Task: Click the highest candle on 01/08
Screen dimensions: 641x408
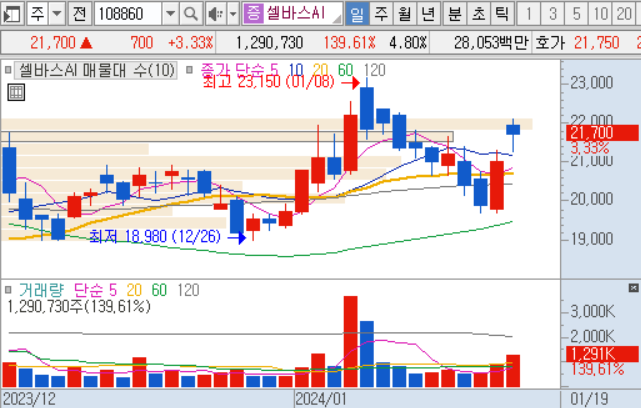Action: (367, 108)
